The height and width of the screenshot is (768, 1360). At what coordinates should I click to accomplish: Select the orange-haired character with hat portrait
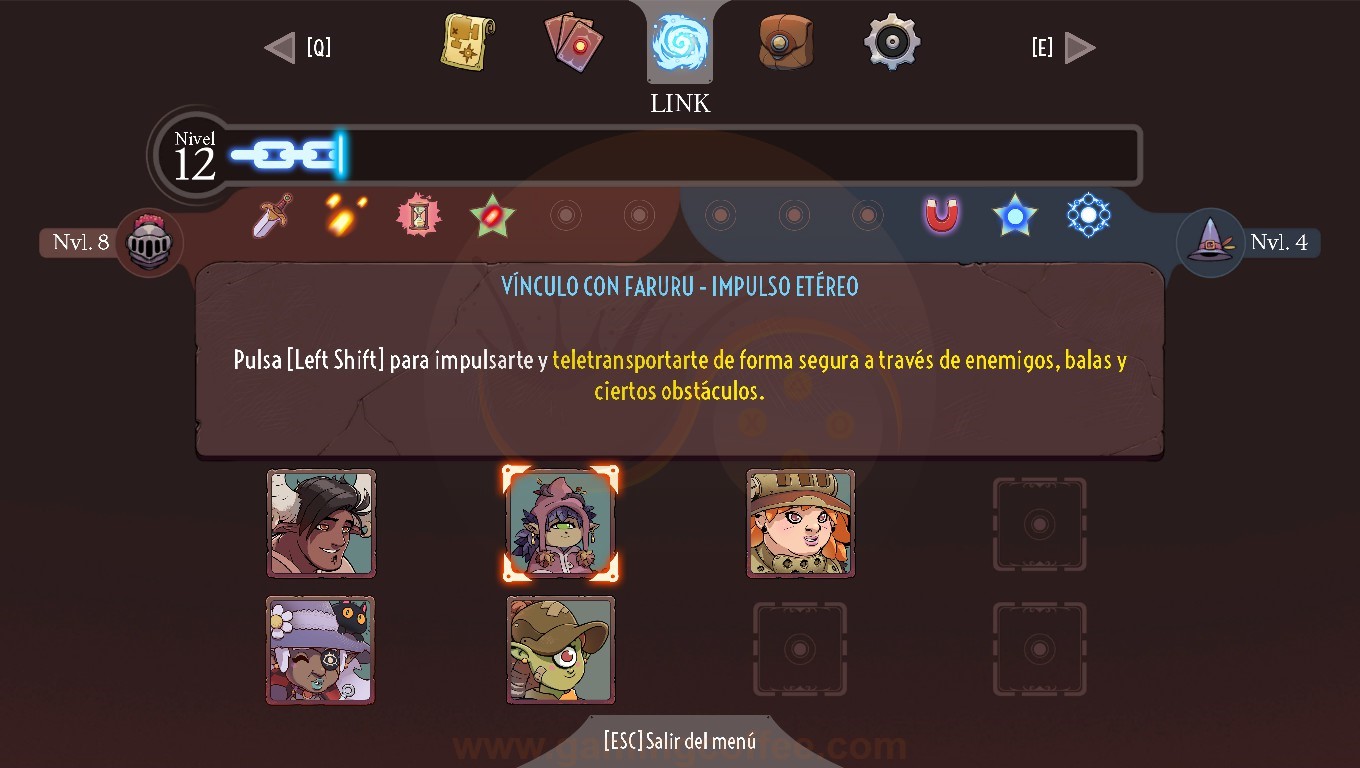click(801, 523)
